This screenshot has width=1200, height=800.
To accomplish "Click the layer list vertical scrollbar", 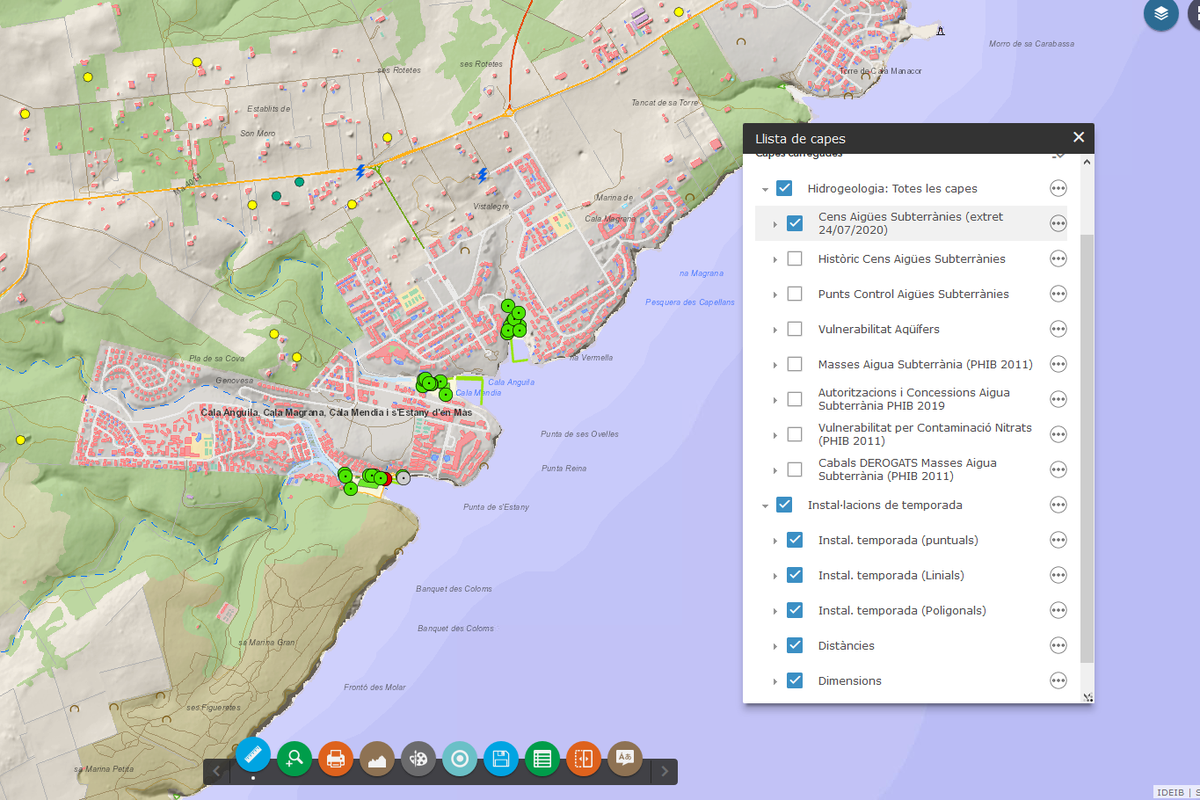I will click(x=1088, y=448).
